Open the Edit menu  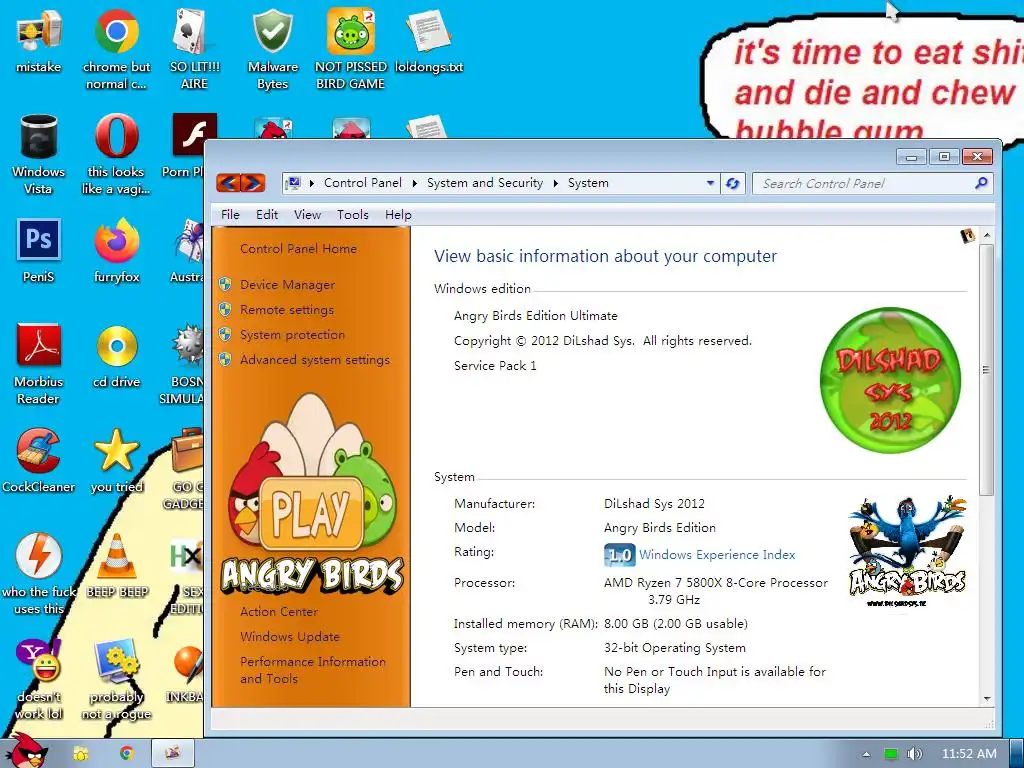pyautogui.click(x=266, y=215)
